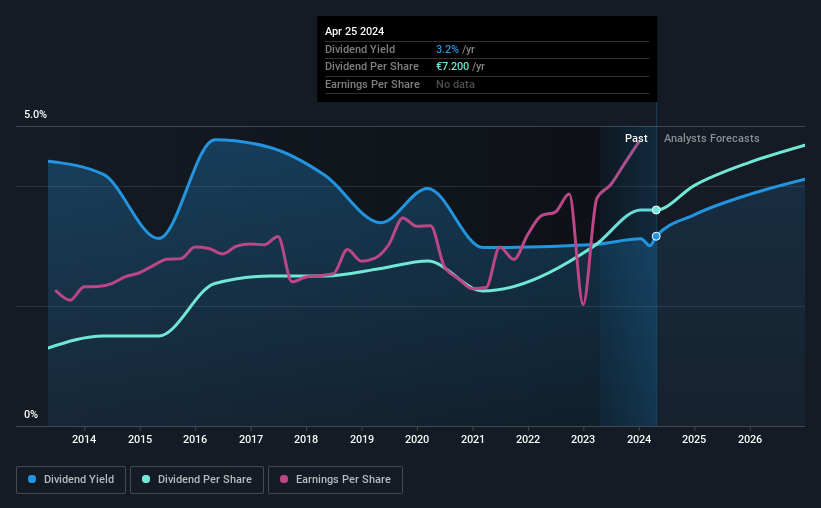Toggle the Dividend Yield legend series
The height and width of the screenshot is (508, 821).
[x=71, y=480]
